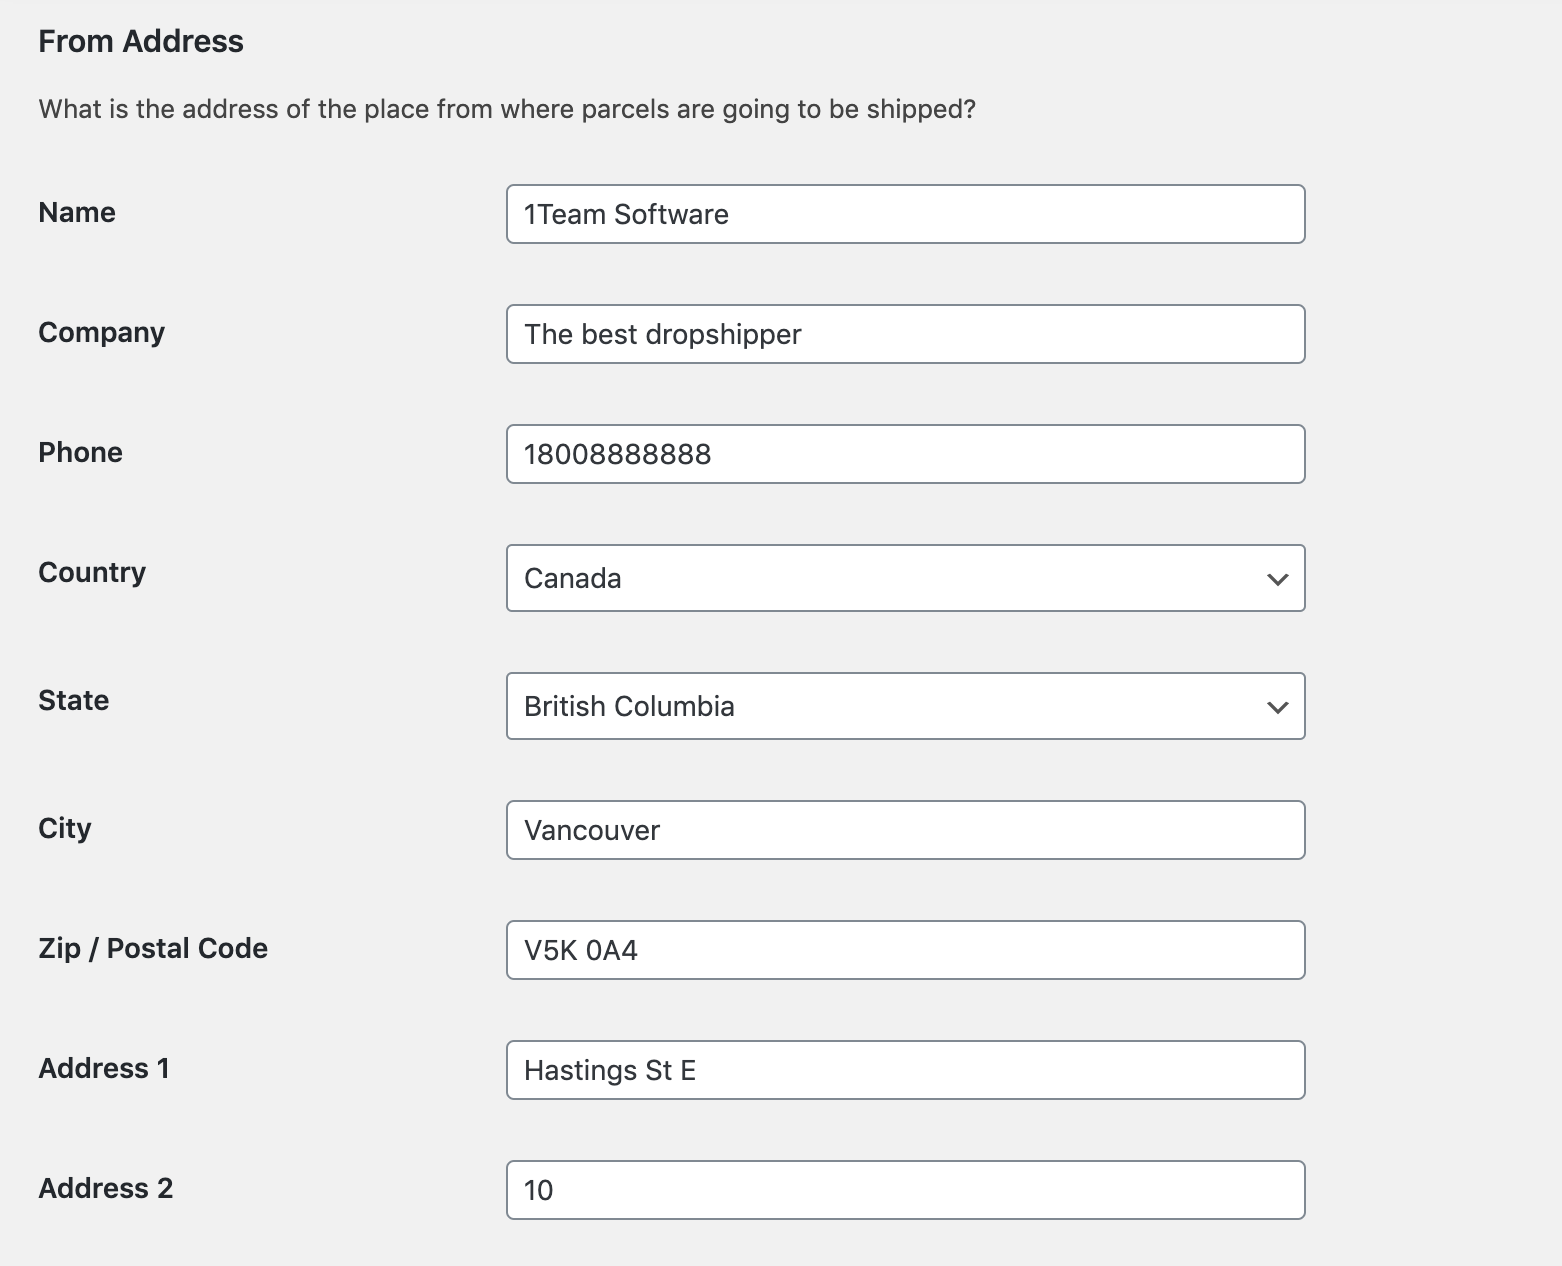Click the Zip / Postal Code label
Viewport: 1562px width, 1266px height.
153,948
